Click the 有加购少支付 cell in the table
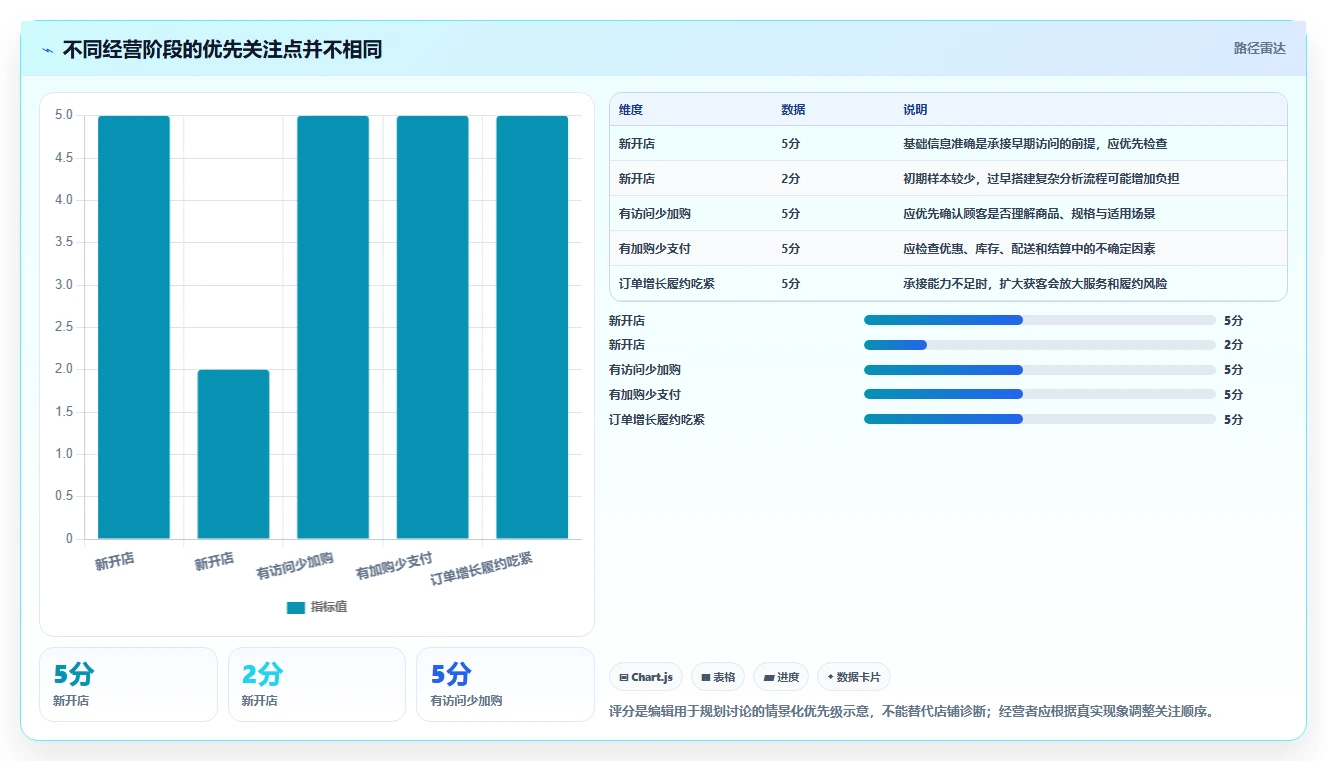The width and height of the screenshot is (1327, 761). pyautogui.click(x=655, y=249)
